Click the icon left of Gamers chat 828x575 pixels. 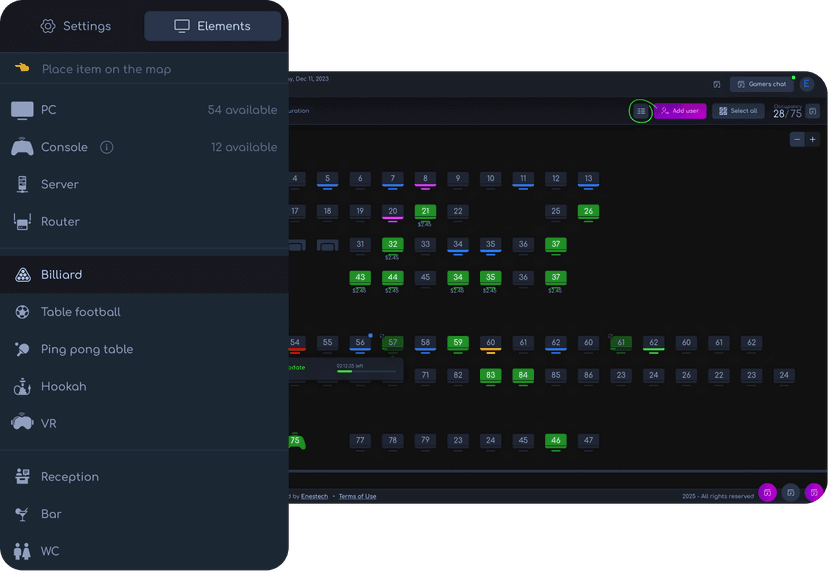pyautogui.click(x=717, y=84)
